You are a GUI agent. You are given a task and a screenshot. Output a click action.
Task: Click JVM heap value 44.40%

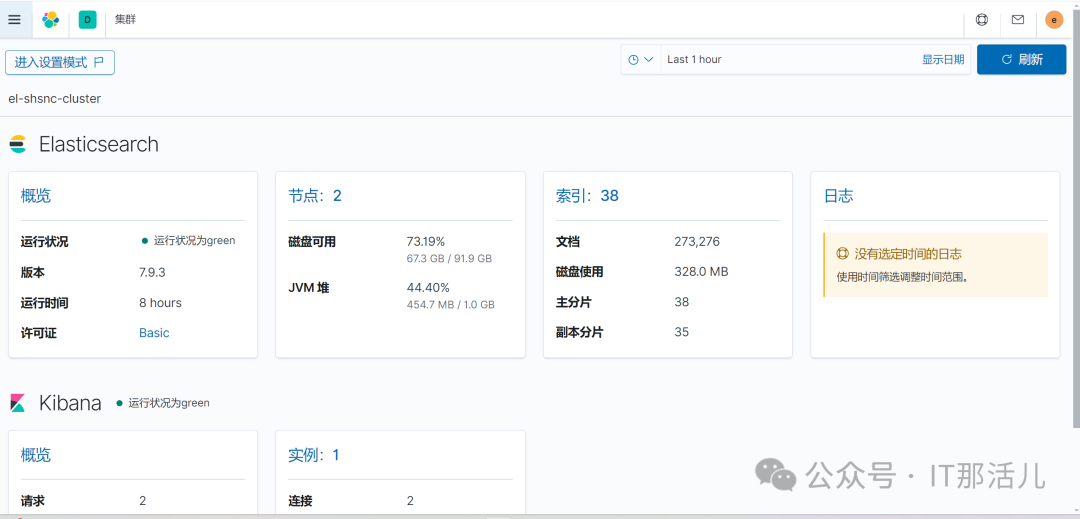[428, 287]
